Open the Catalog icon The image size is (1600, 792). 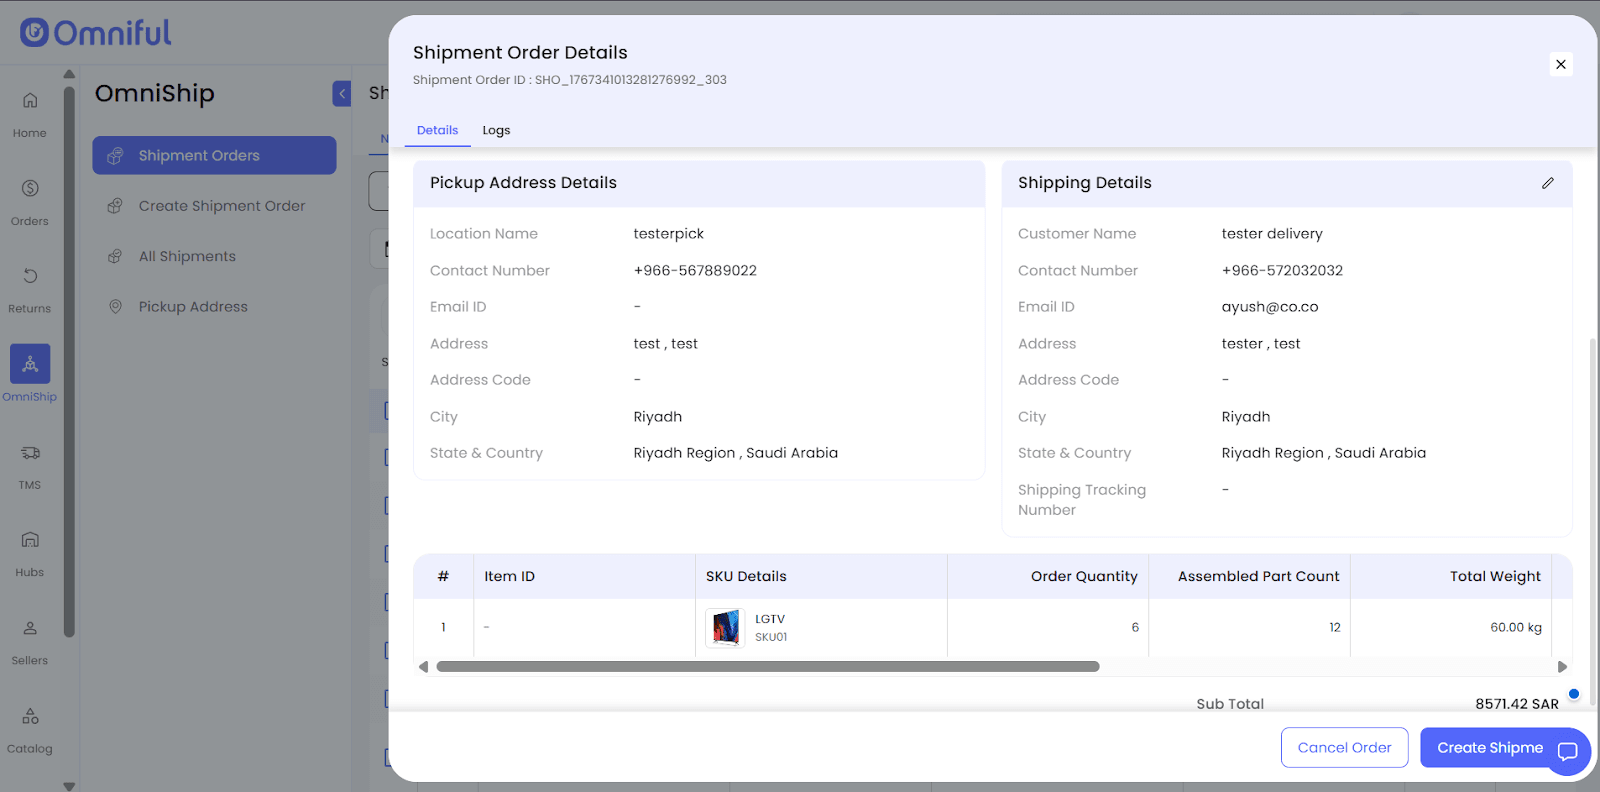pyautogui.click(x=30, y=716)
